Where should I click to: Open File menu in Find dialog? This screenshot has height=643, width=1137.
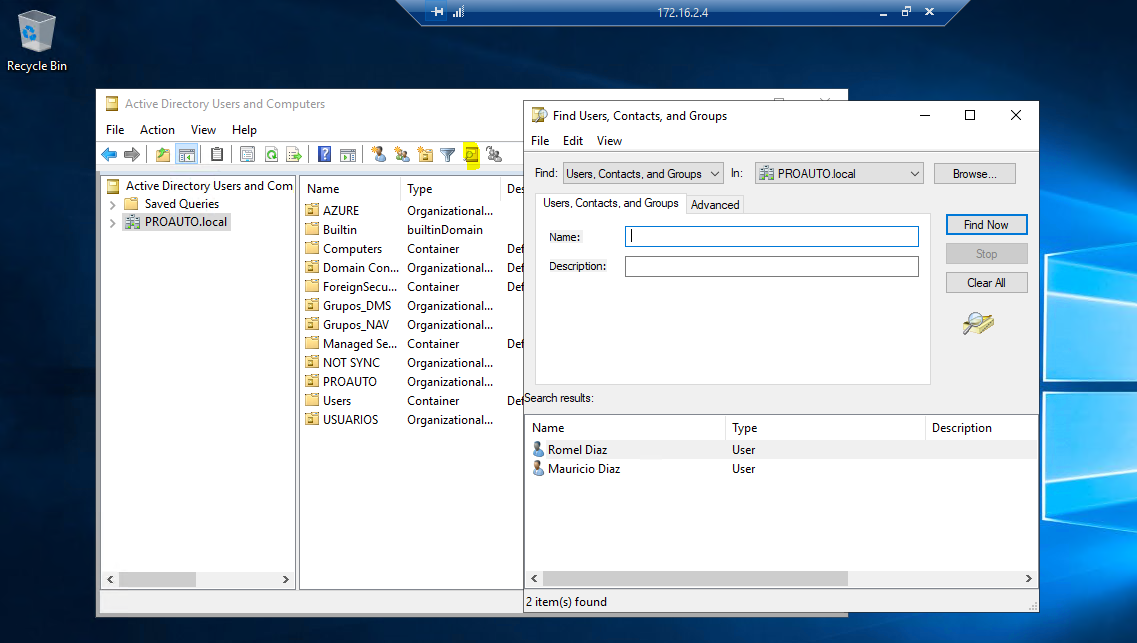540,141
